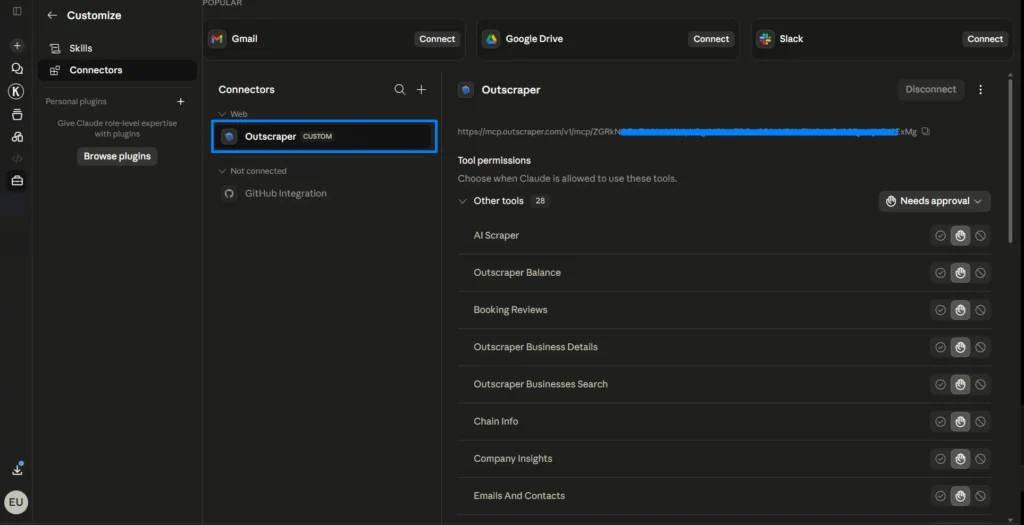Select the GitHub Integration connector
1024x525 pixels.
pos(325,193)
